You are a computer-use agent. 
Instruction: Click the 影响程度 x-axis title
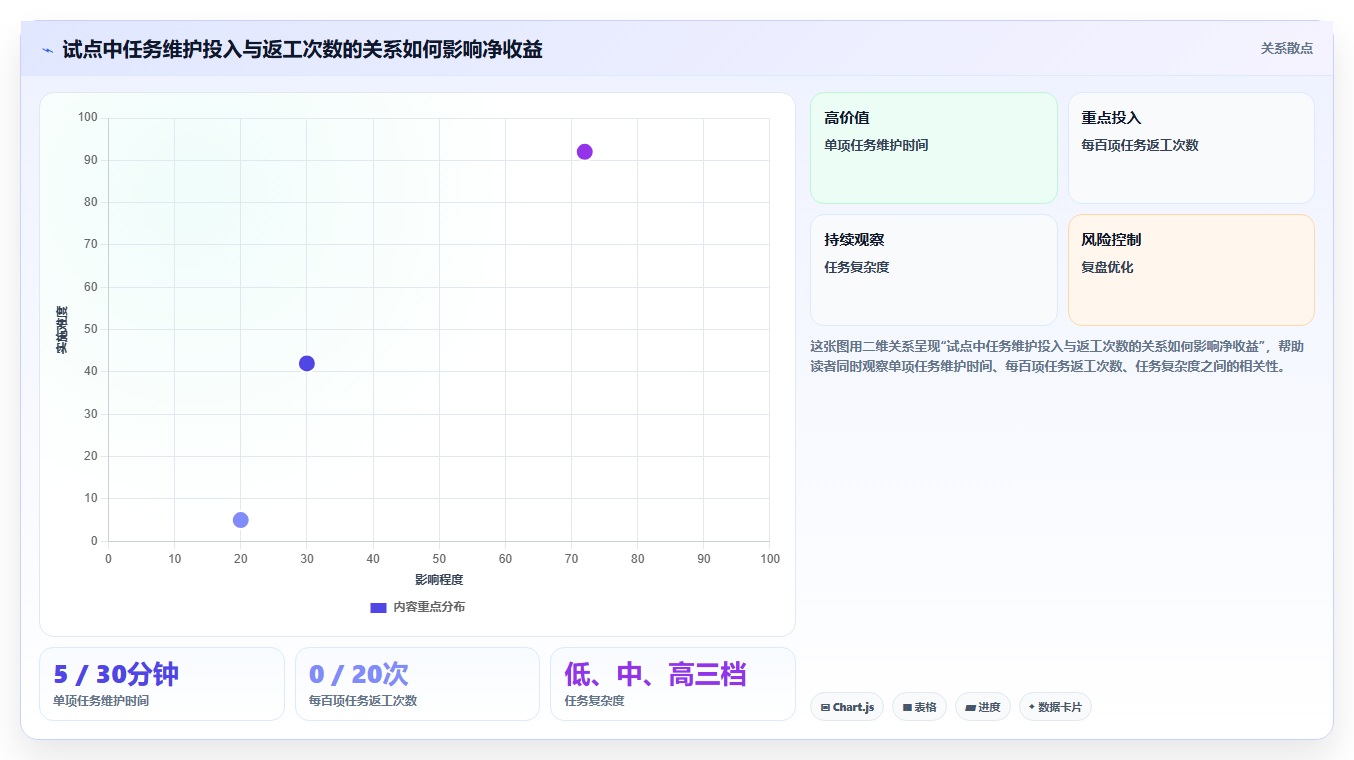(x=439, y=580)
